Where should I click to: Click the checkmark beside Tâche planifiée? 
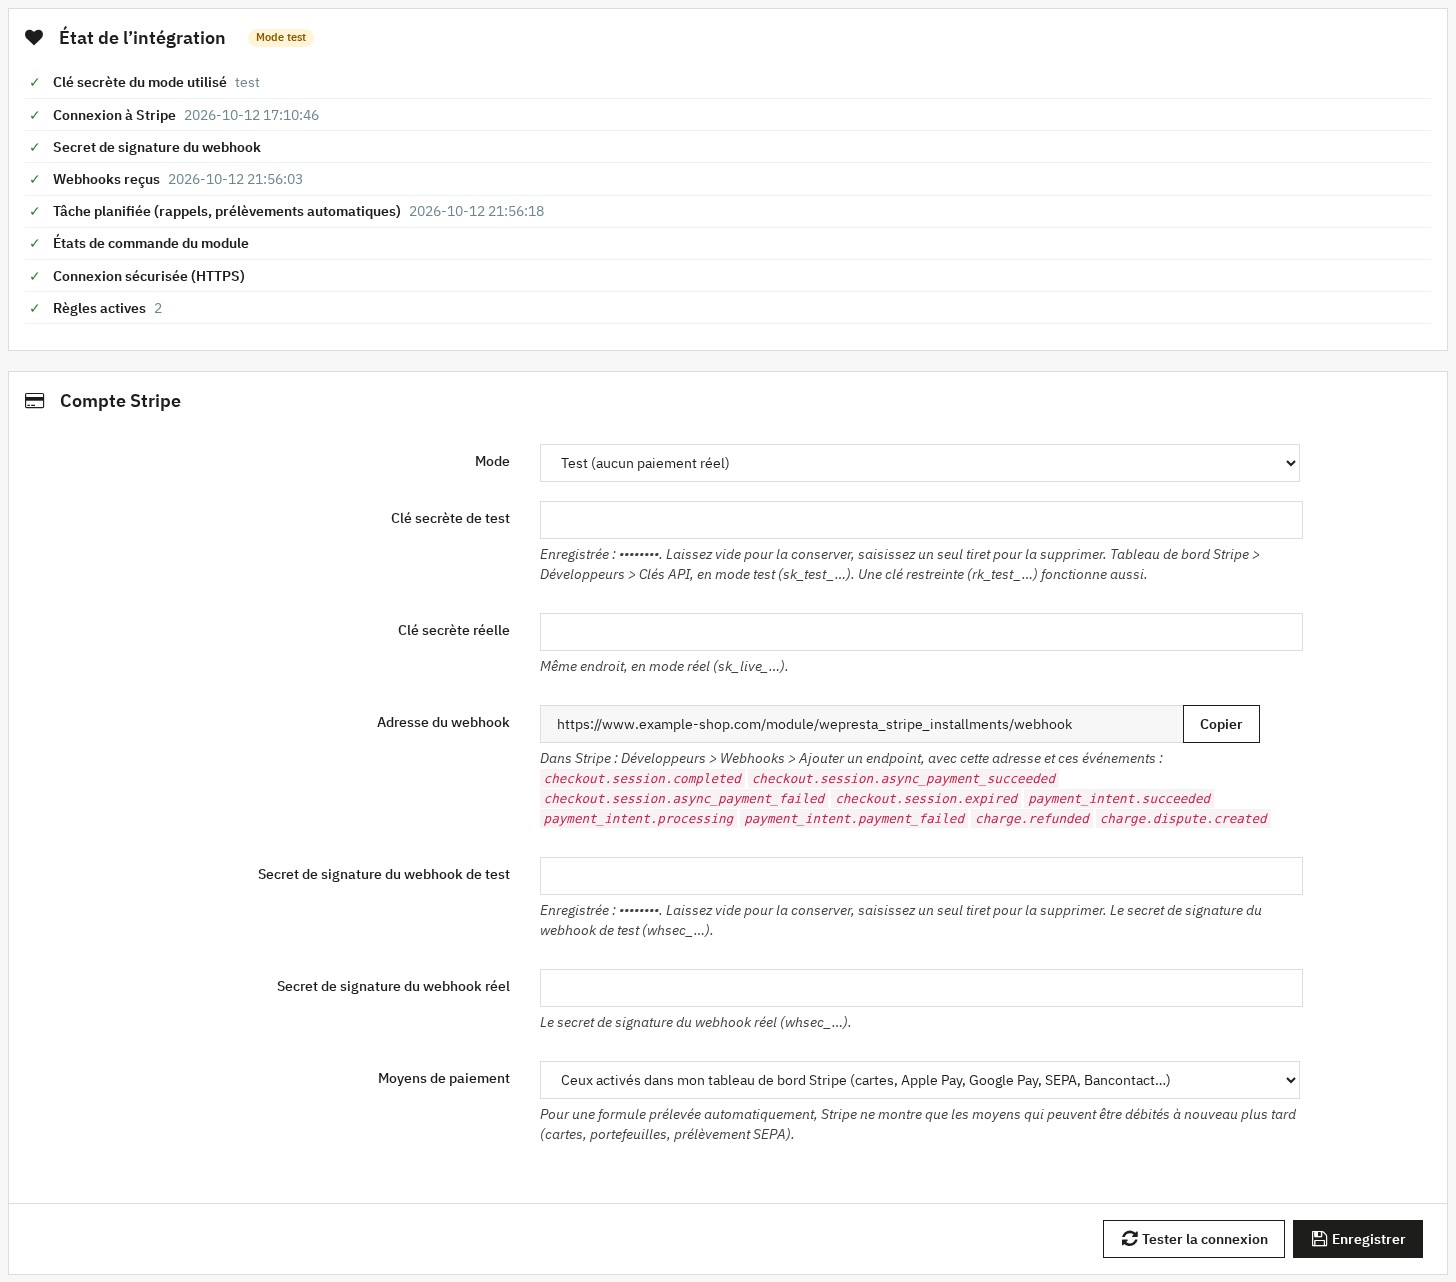[35, 211]
